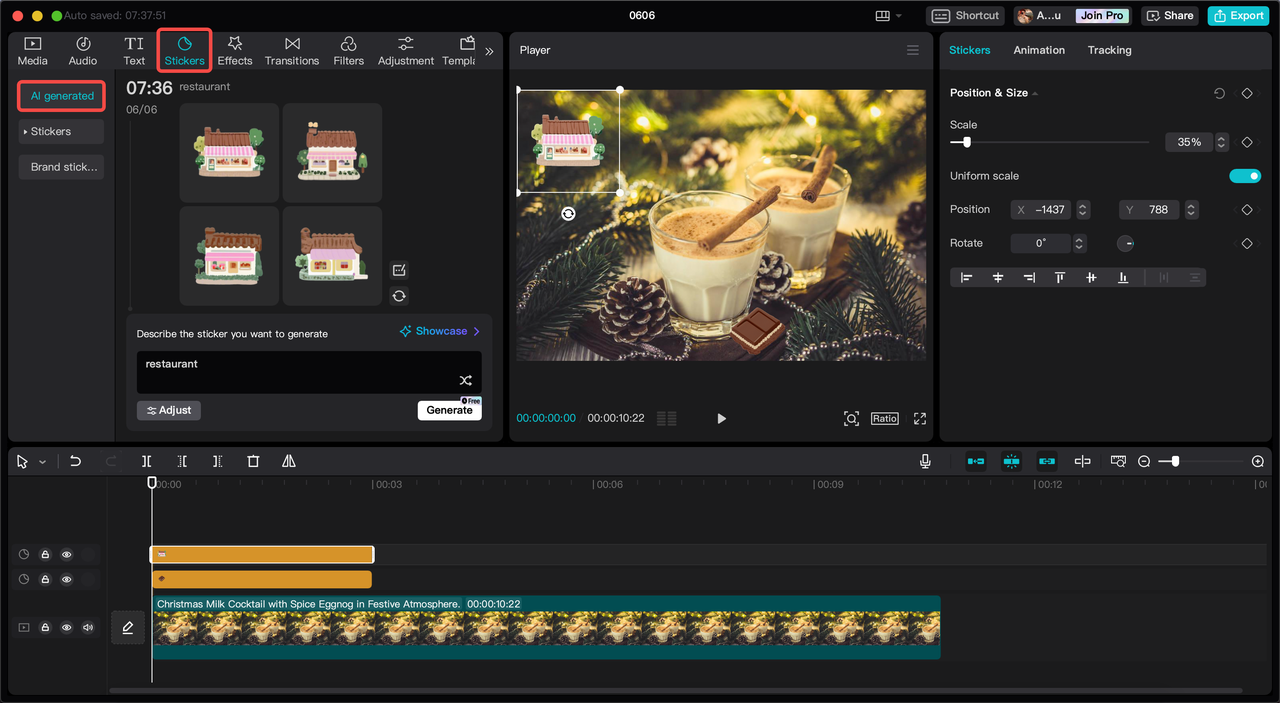Open the Player panel menu
Image resolution: width=1280 pixels, height=703 pixels.
(912, 50)
